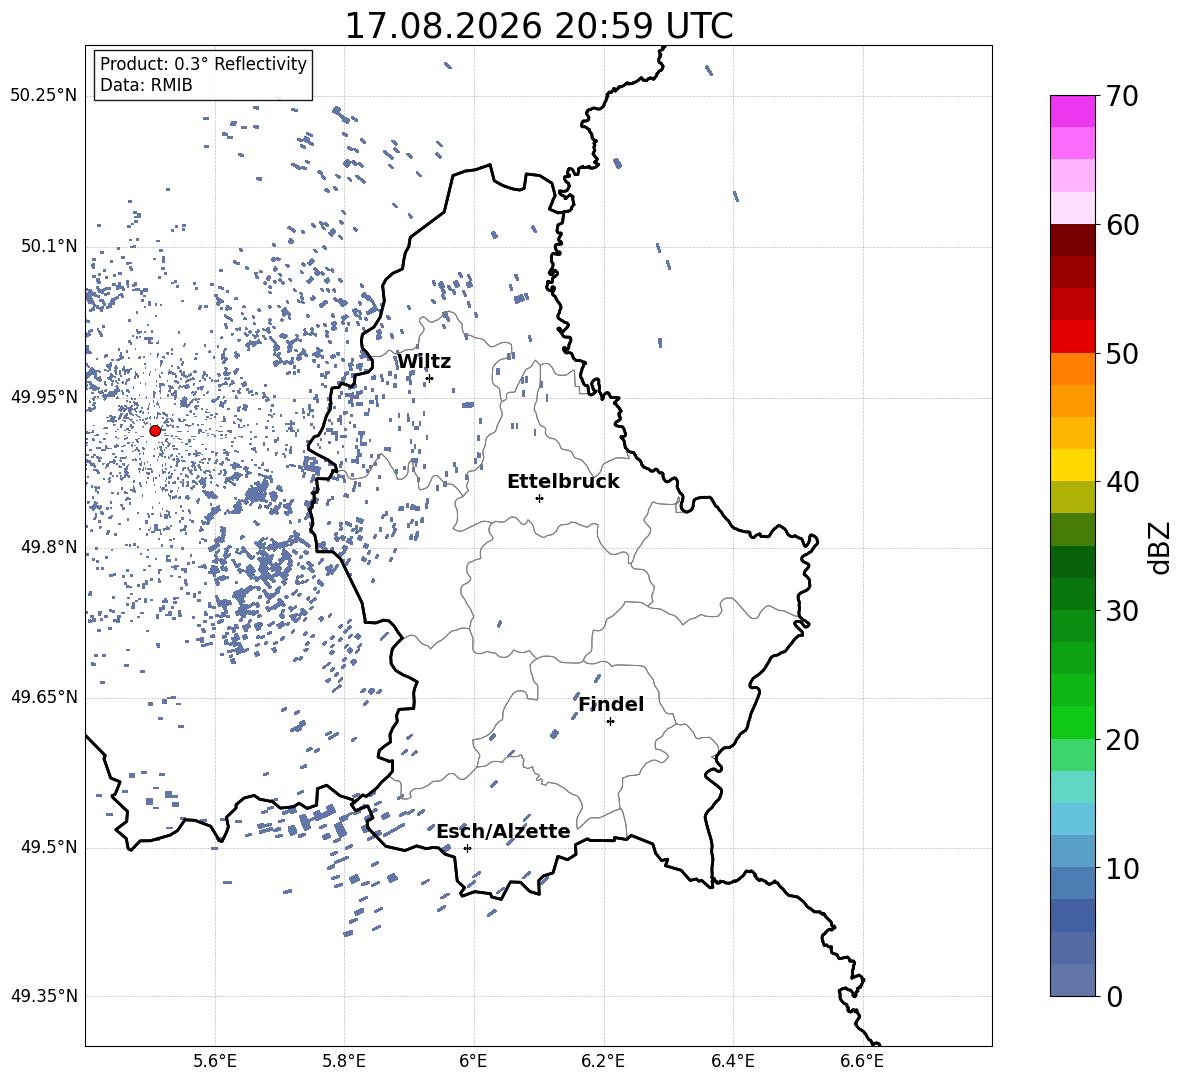Click the 5.8°E longitude label
Image resolution: width=1184 pixels, height=1081 pixels.
pos(344,1061)
